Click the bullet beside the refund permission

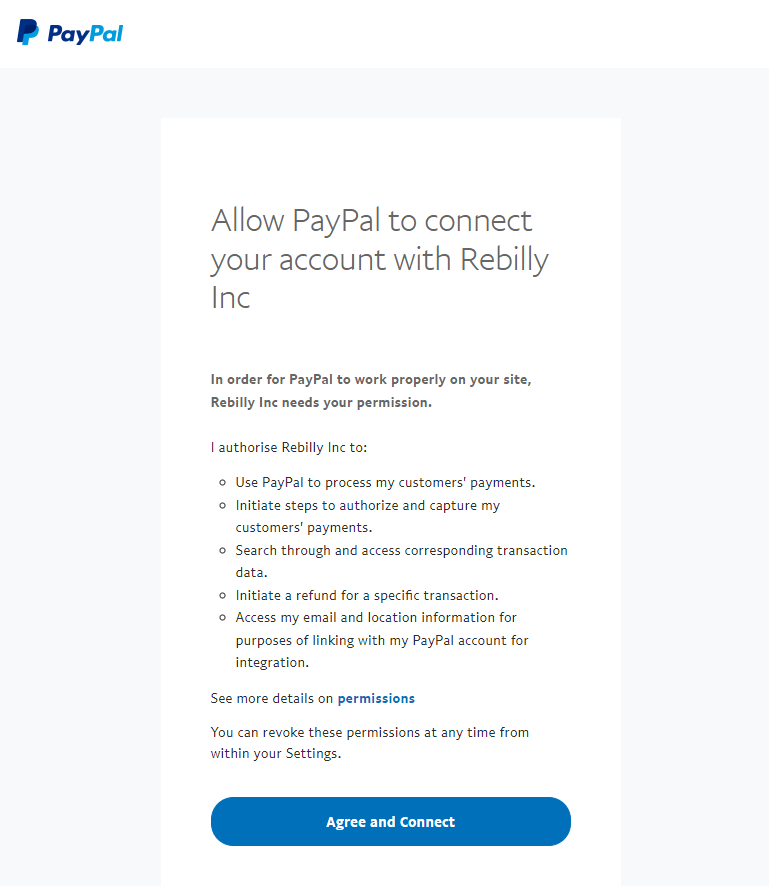point(221,594)
